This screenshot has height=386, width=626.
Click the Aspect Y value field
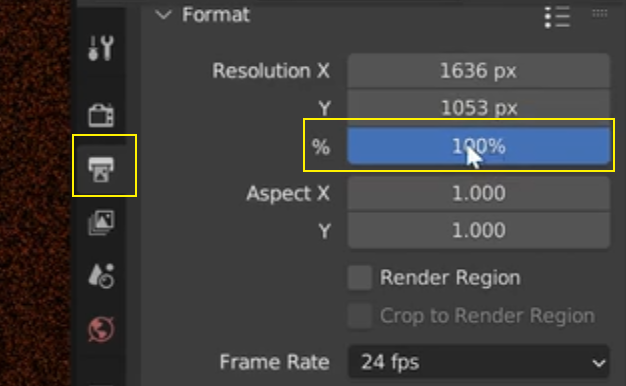pos(479,230)
